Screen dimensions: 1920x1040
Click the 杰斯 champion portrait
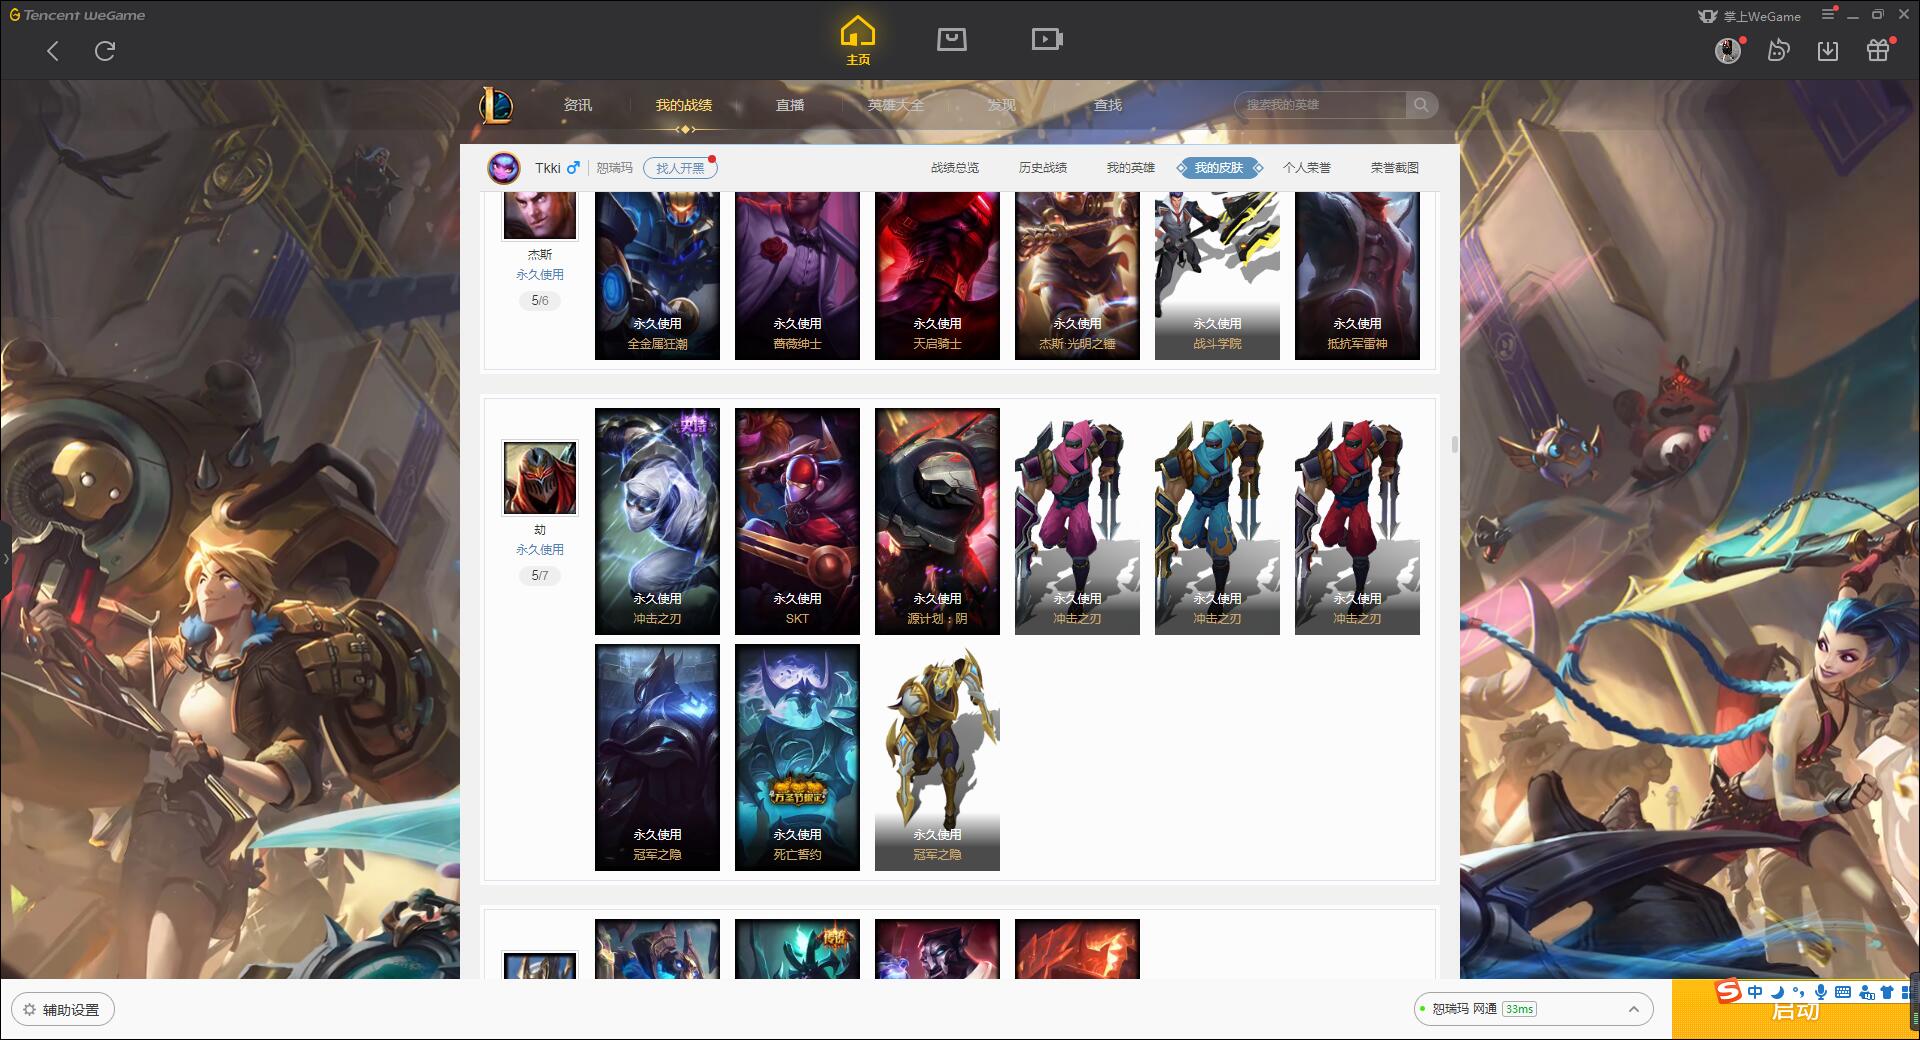(x=540, y=215)
